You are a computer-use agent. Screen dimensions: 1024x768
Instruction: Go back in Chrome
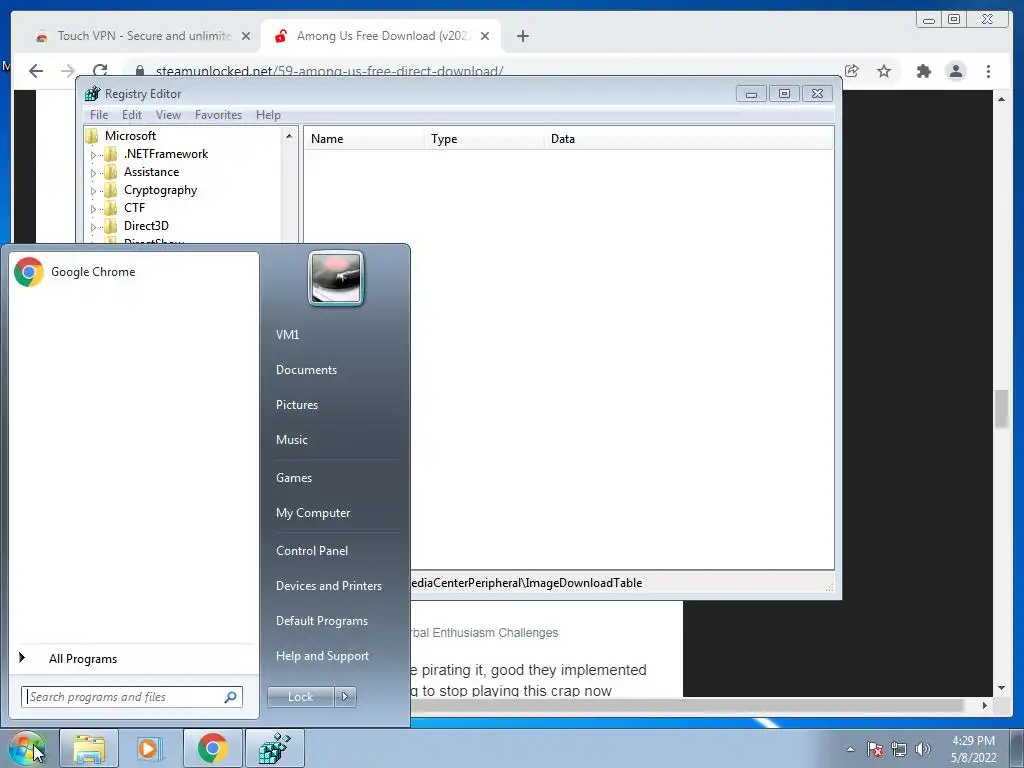coord(36,71)
